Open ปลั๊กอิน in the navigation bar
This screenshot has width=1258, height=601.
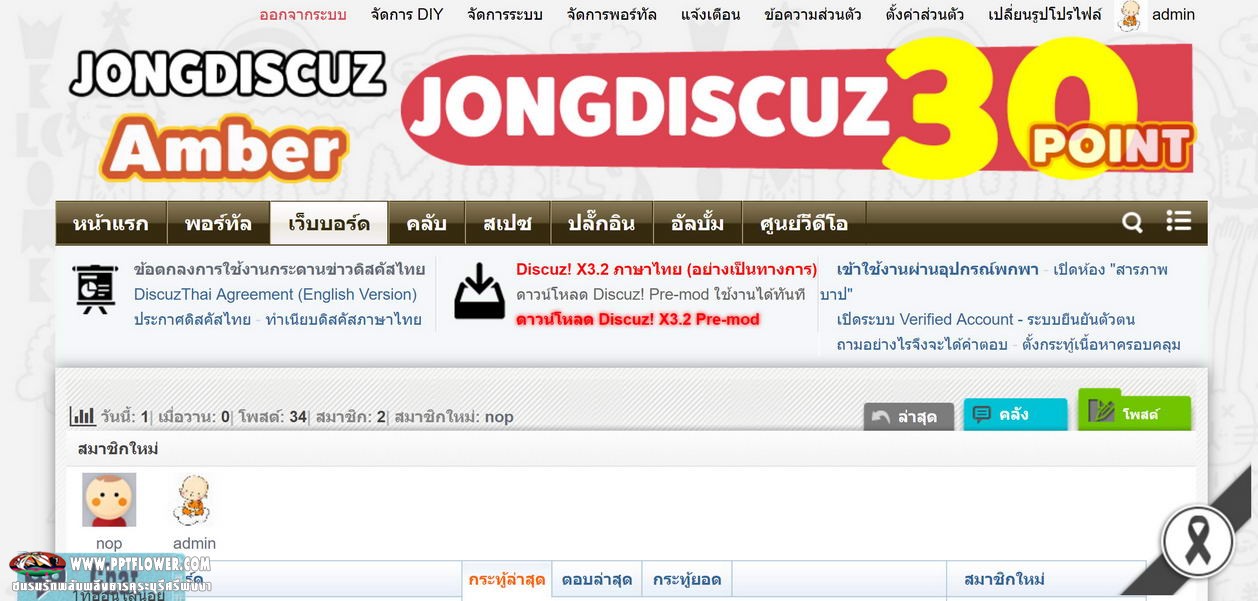pyautogui.click(x=601, y=223)
